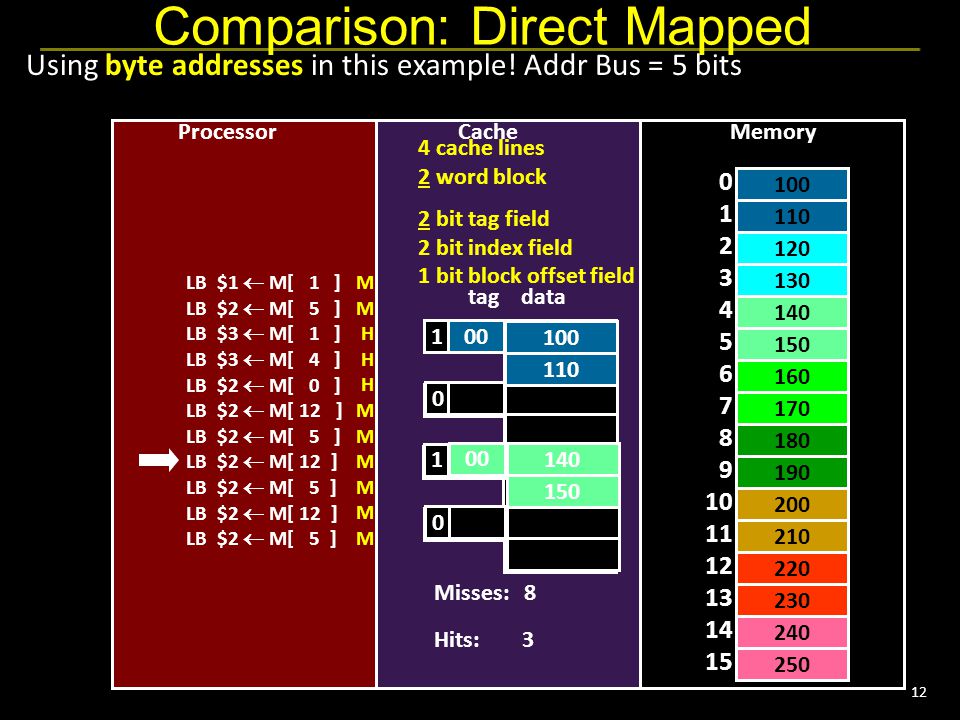Screen dimensions: 960x720
Task: Click the cache data cell '100'
Action: (x=561, y=337)
